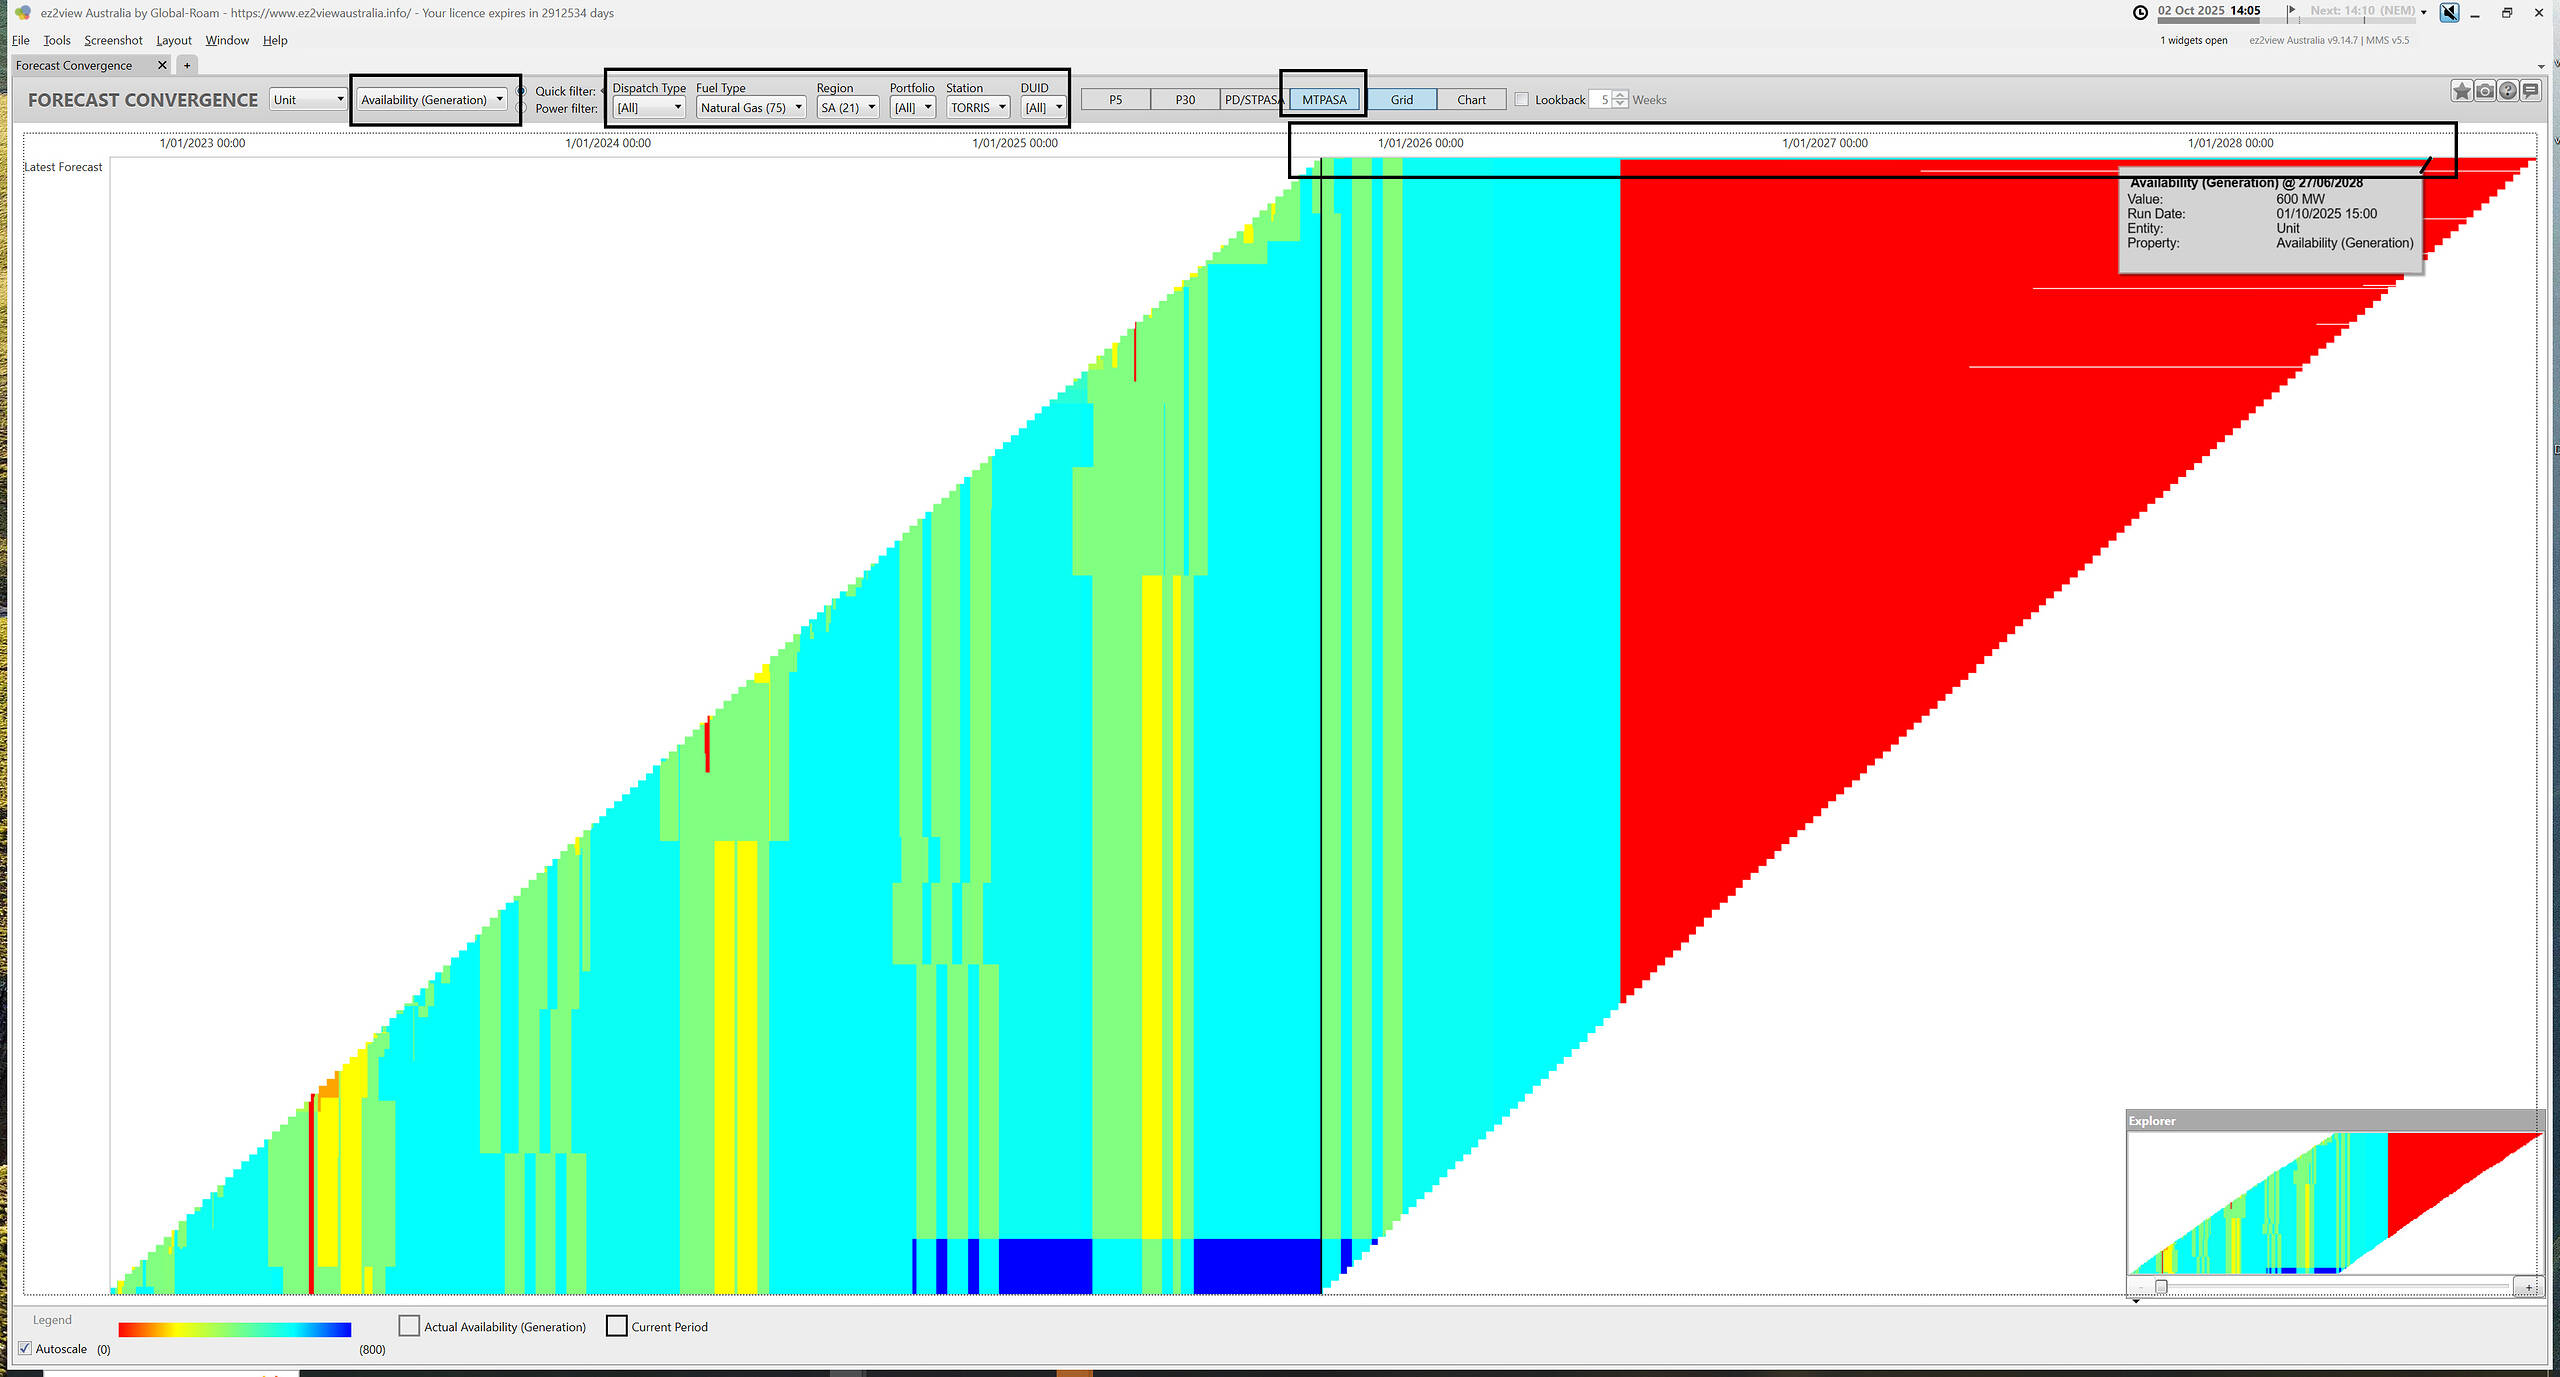This screenshot has width=2560, height=1377.
Task: Close the Forecast Convergence tab
Action: [x=162, y=66]
